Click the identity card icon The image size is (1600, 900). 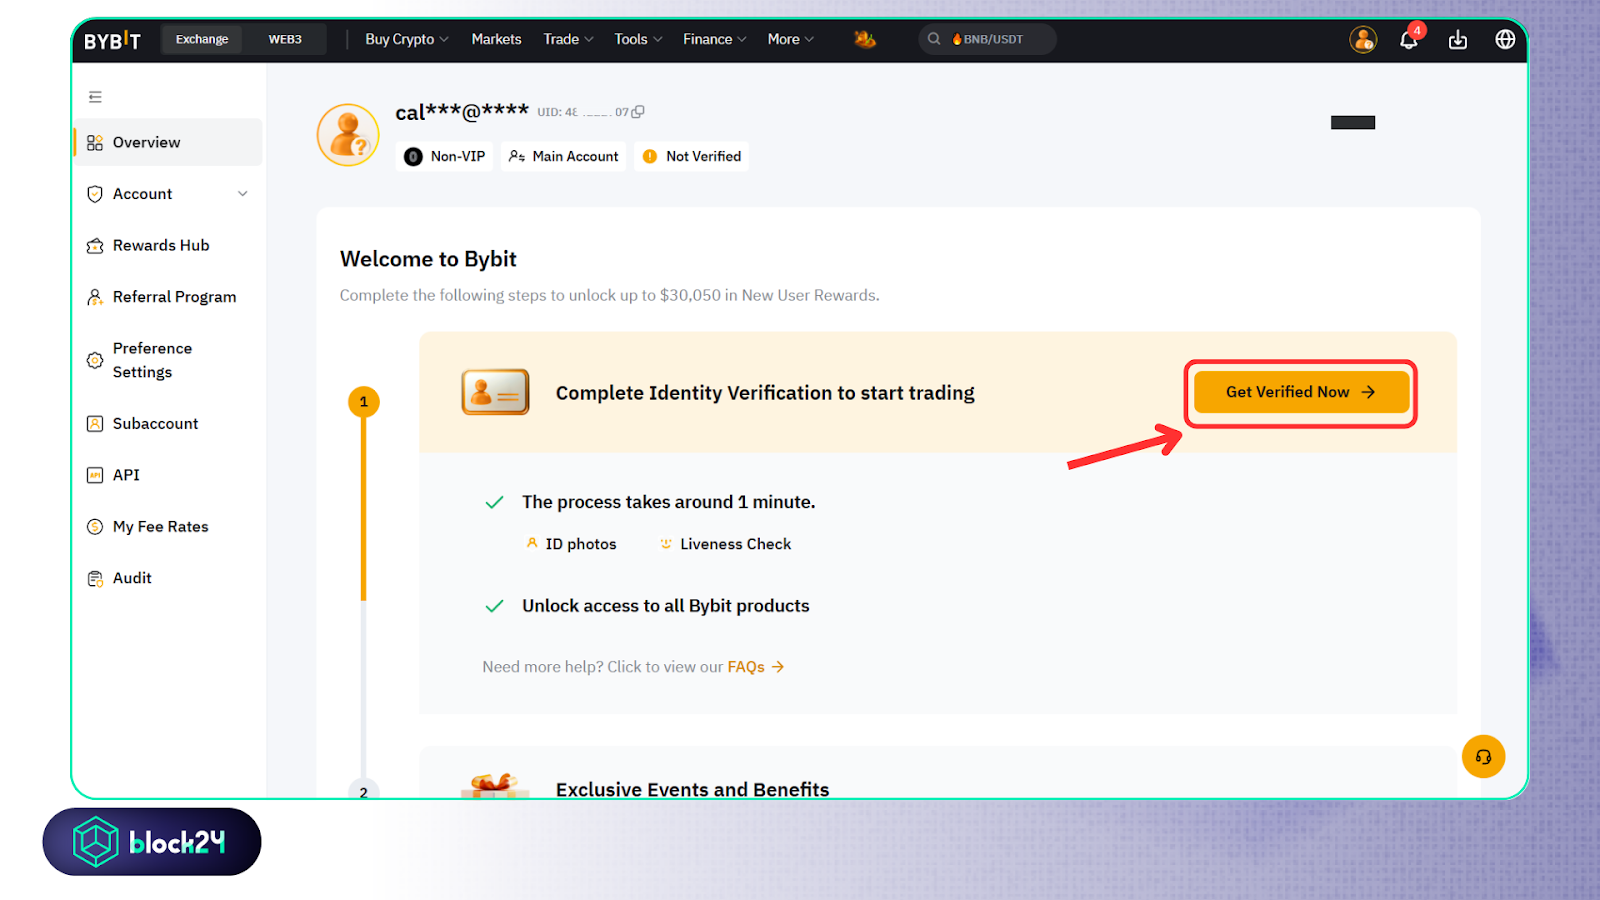tap(495, 392)
